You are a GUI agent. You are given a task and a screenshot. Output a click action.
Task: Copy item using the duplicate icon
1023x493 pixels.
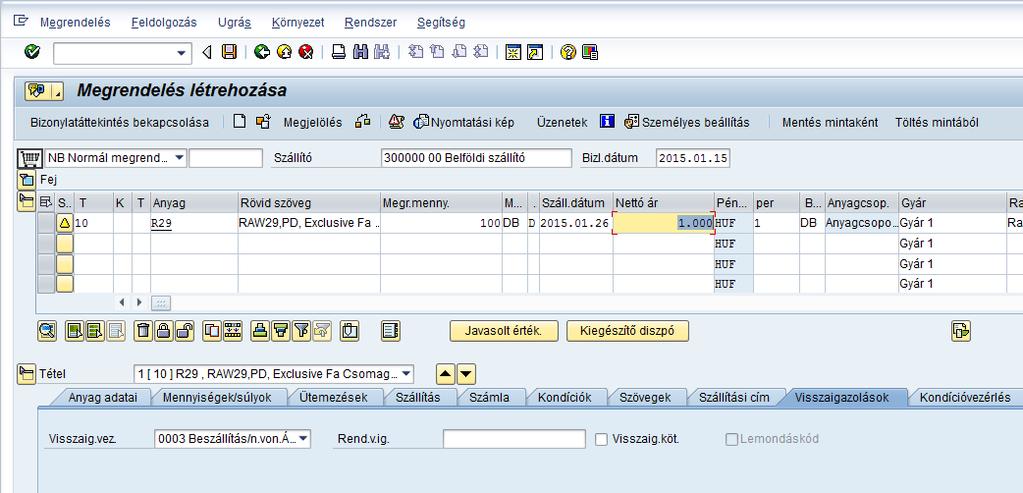pyautogui.click(x=212, y=331)
